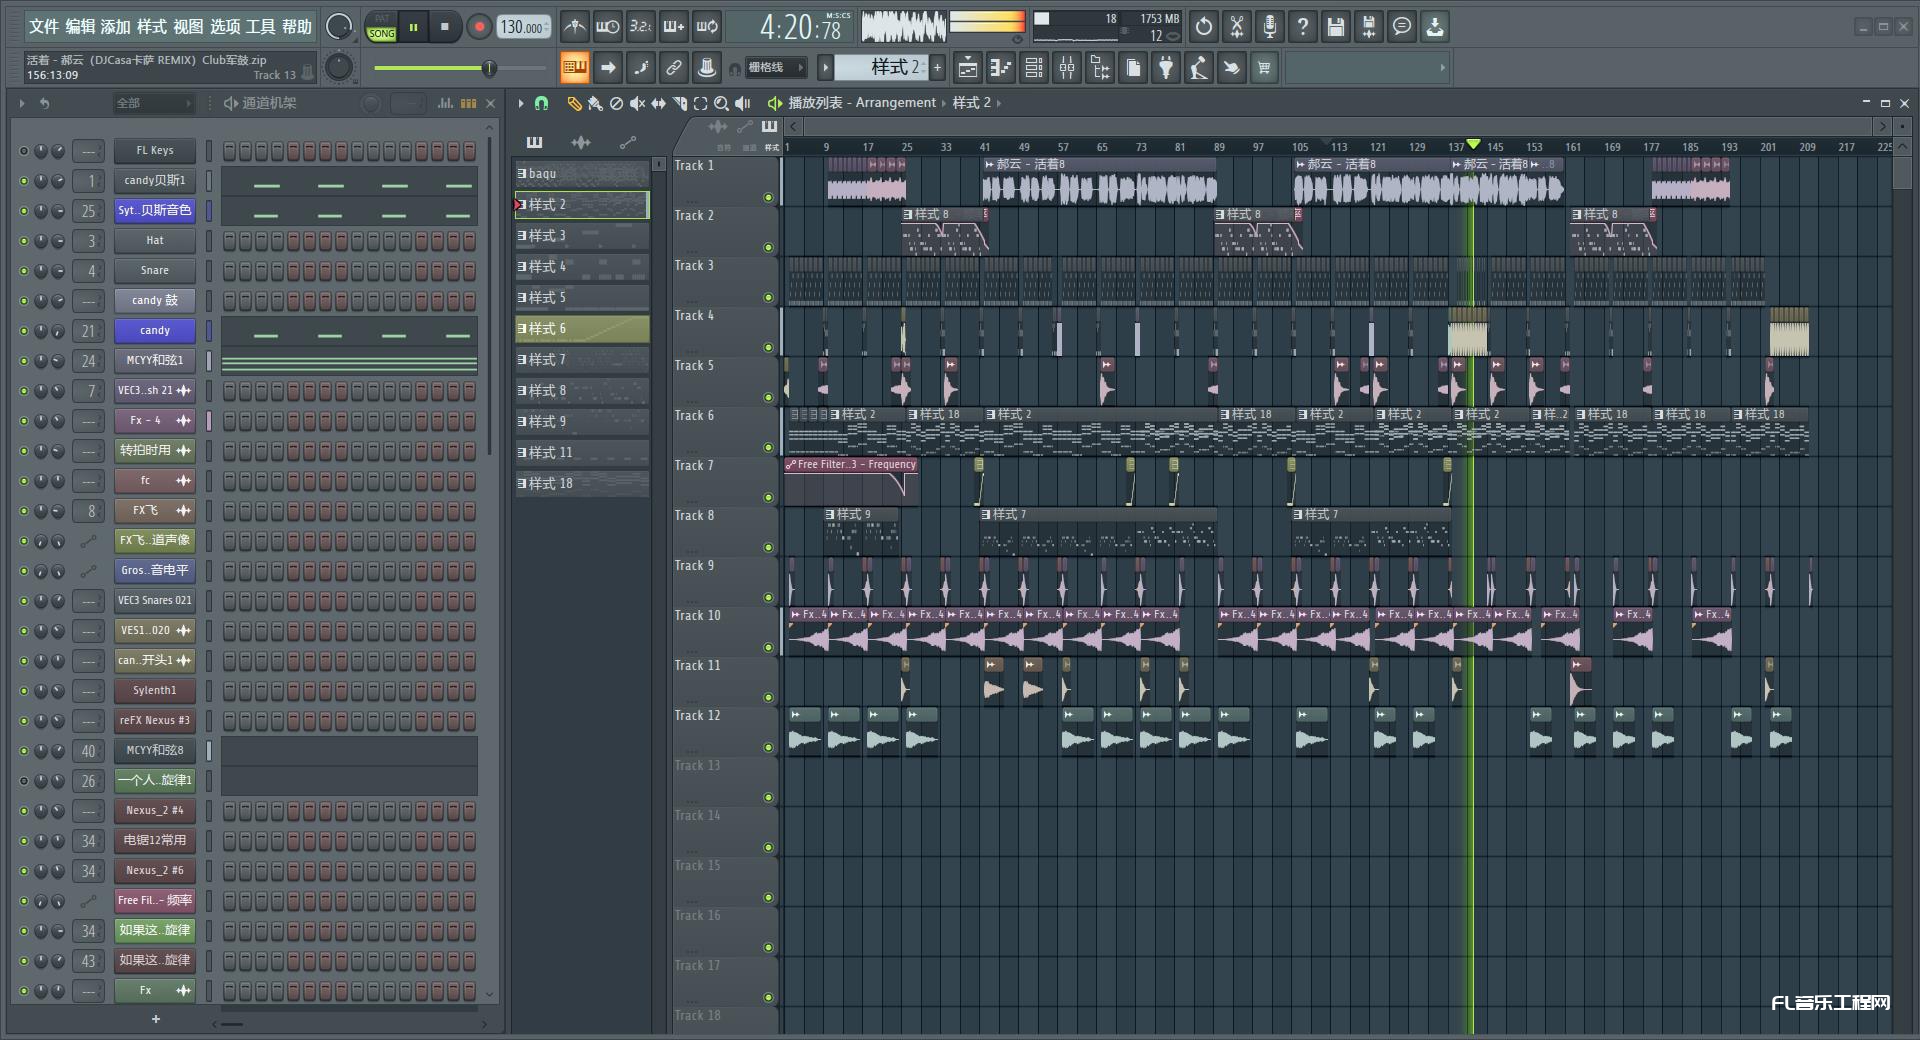Open the 全部 channel filter dropdown

click(x=153, y=103)
